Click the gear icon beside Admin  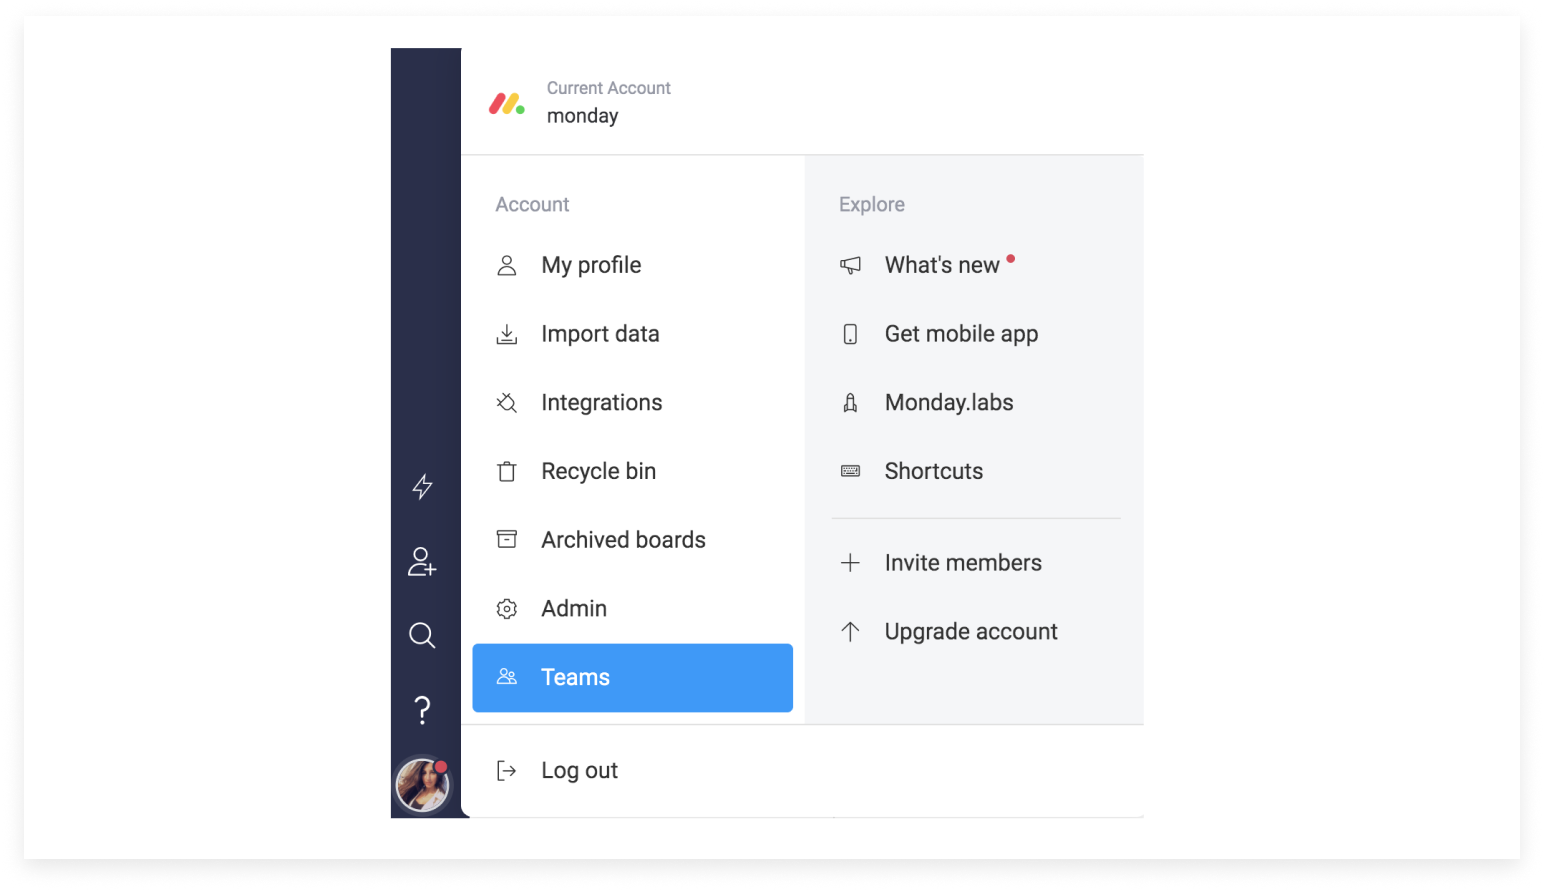coord(507,609)
